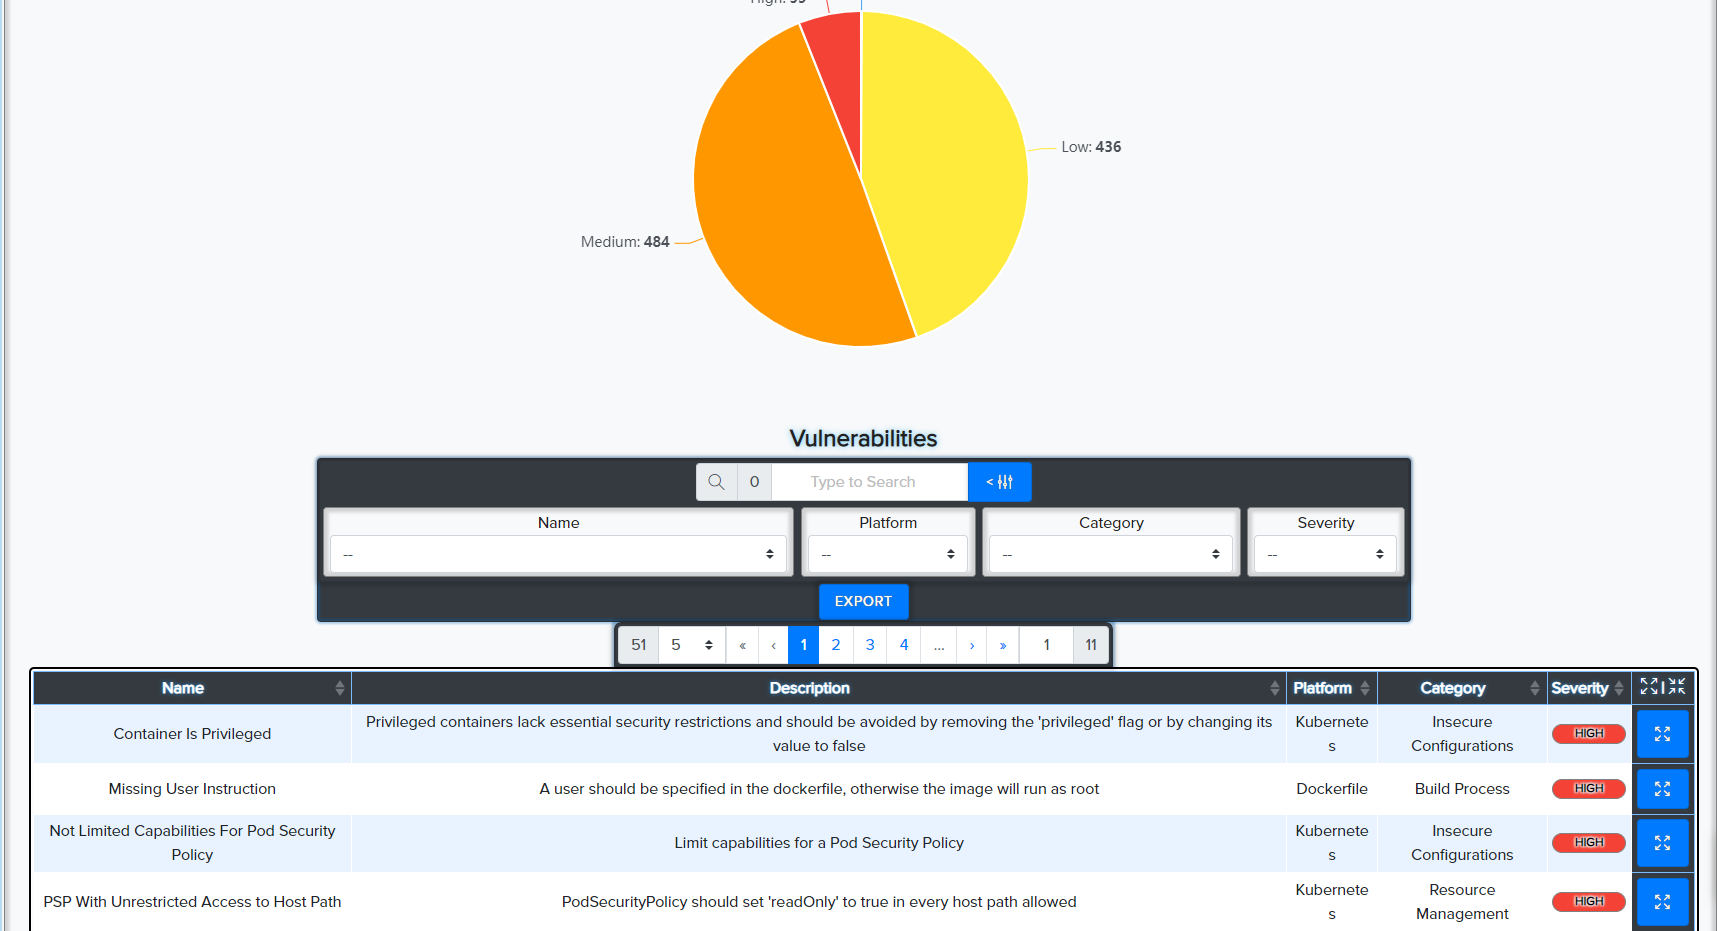
Task: Sort table by Name column
Action: tap(192, 688)
